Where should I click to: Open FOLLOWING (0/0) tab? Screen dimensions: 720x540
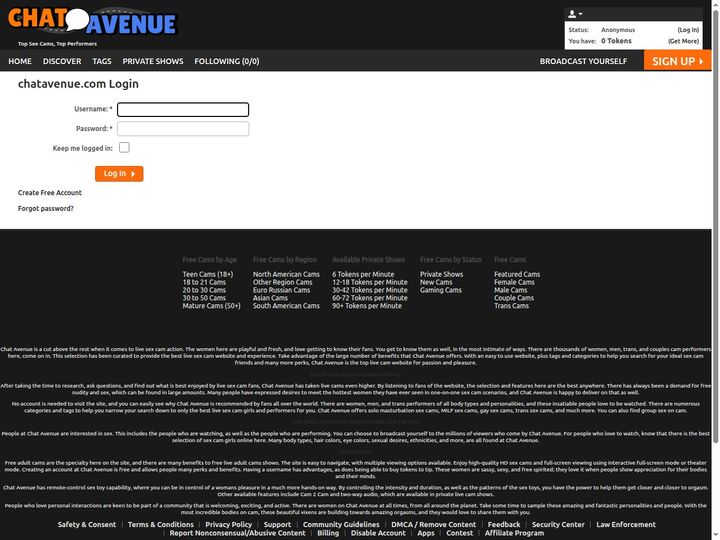pos(227,61)
